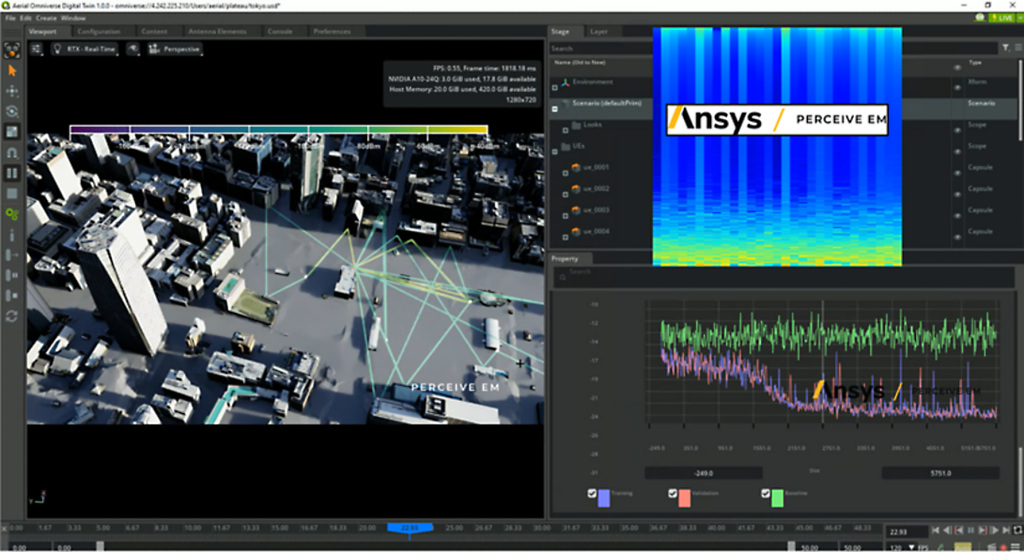Jump to timeline end button
This screenshot has width=1024, height=552.
pyautogui.click(x=1006, y=530)
